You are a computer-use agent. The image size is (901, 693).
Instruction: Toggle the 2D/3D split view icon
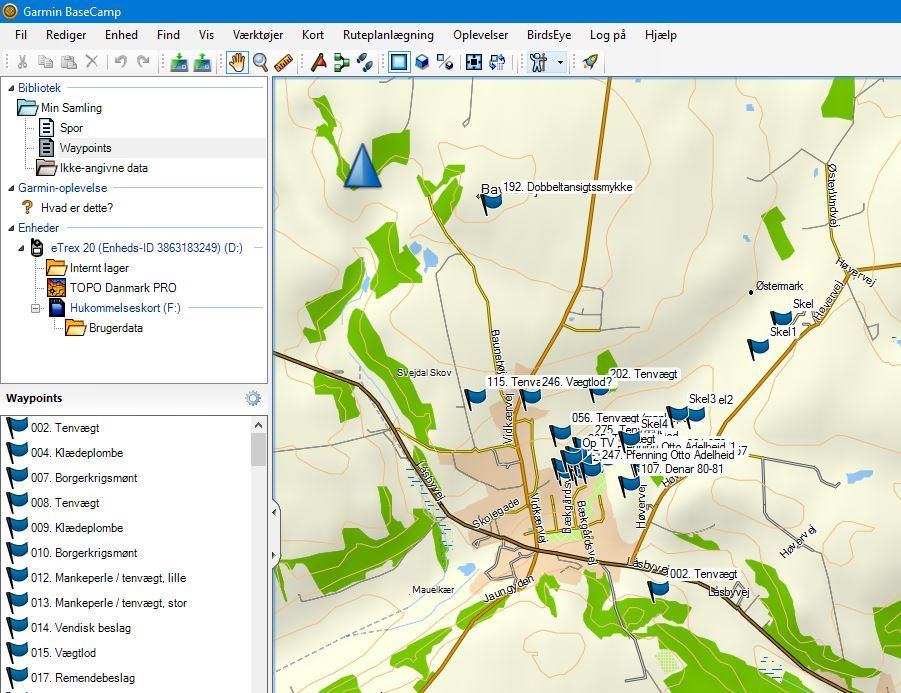point(445,62)
